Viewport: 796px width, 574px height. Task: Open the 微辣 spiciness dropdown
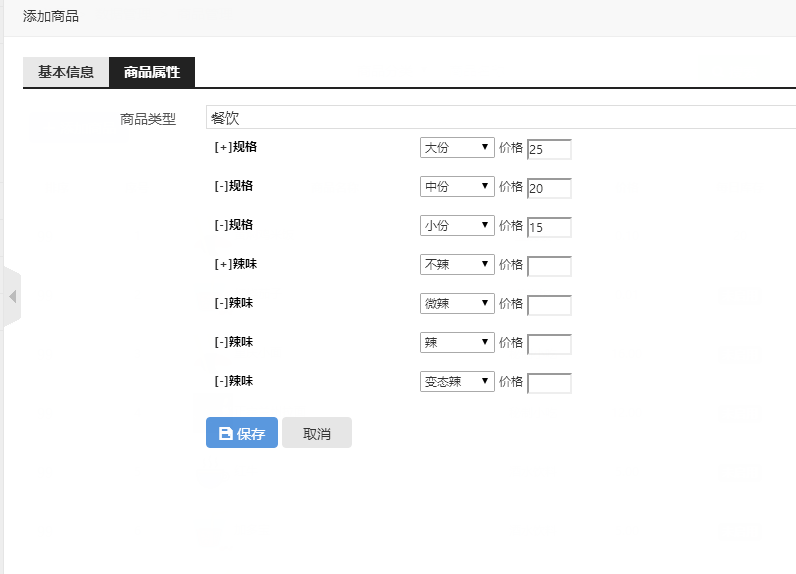click(457, 303)
